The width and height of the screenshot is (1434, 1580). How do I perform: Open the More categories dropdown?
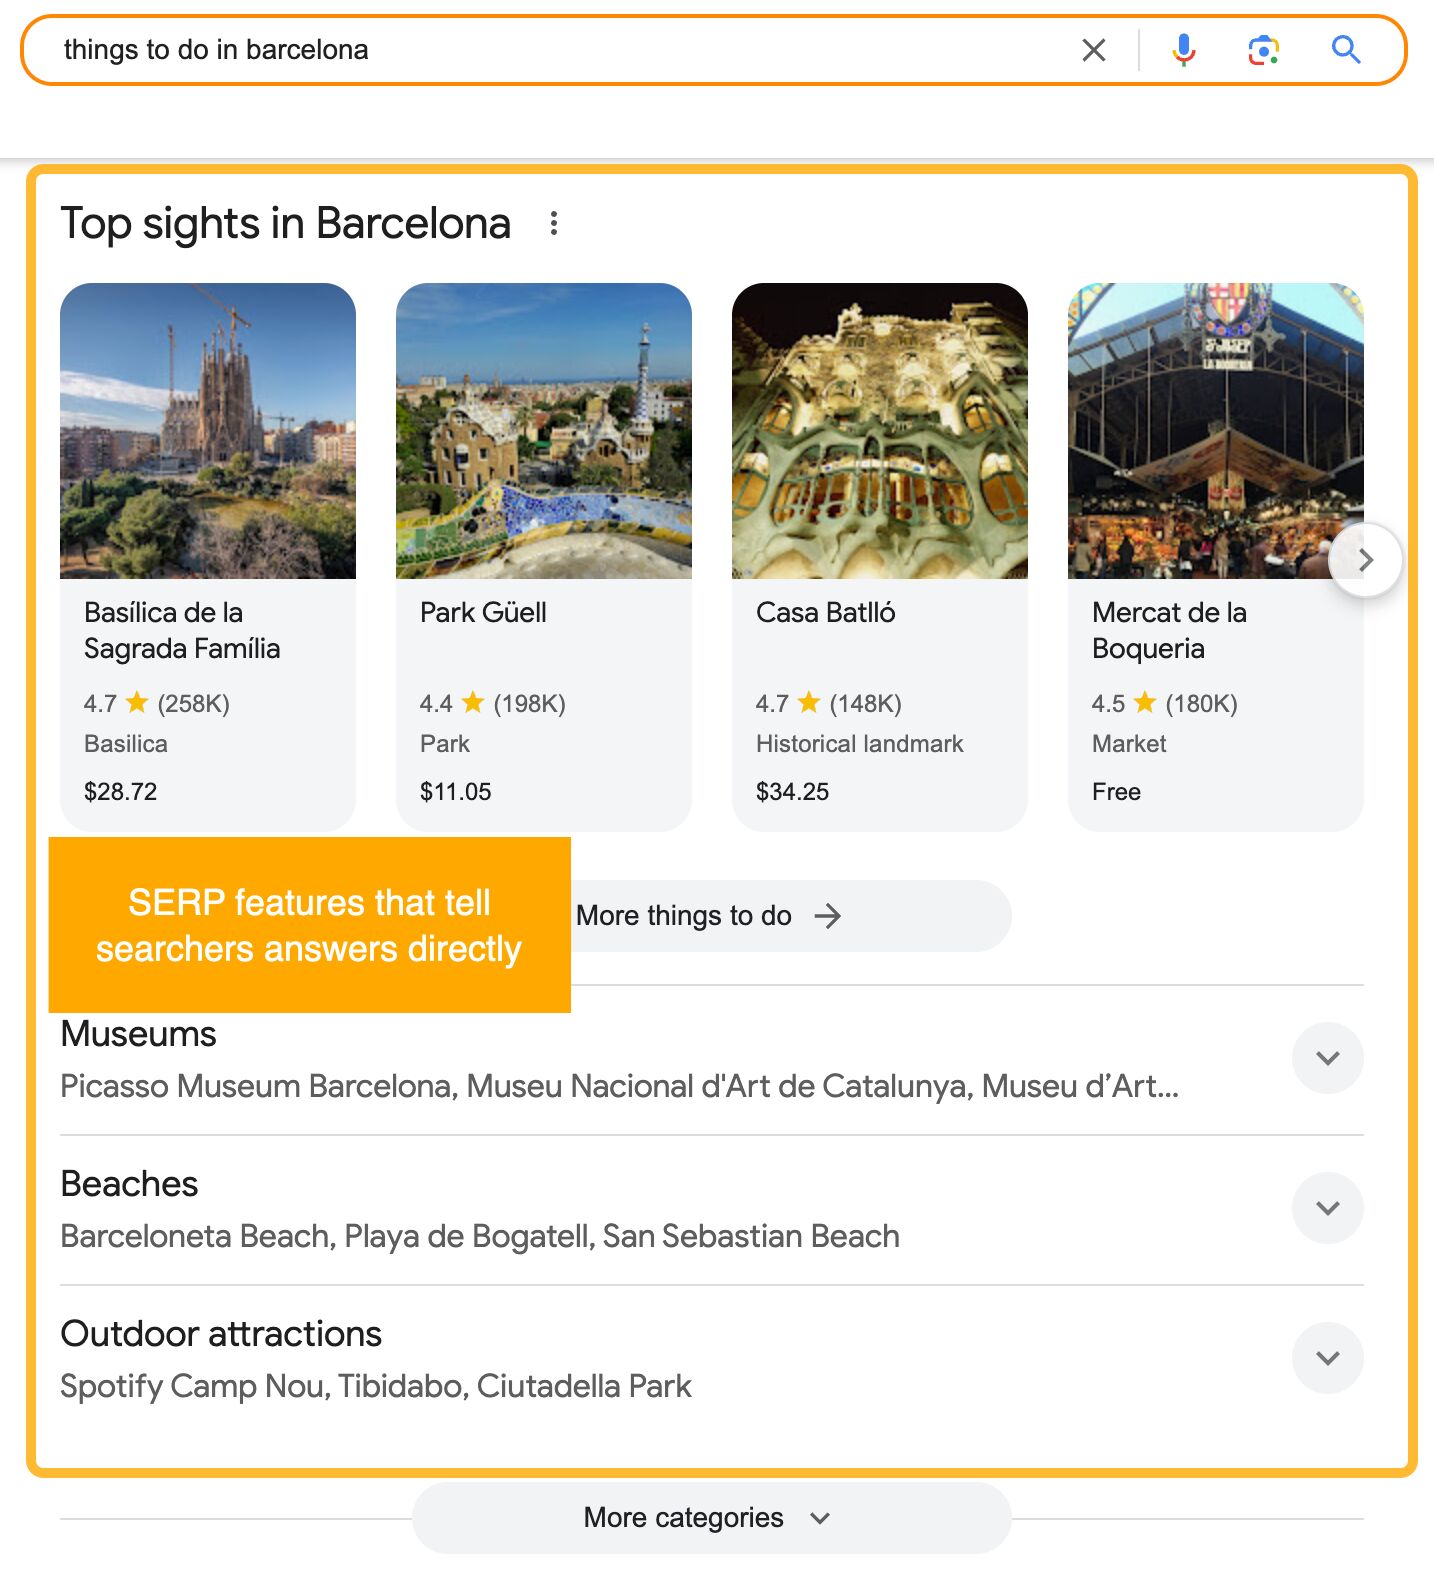coord(711,1517)
